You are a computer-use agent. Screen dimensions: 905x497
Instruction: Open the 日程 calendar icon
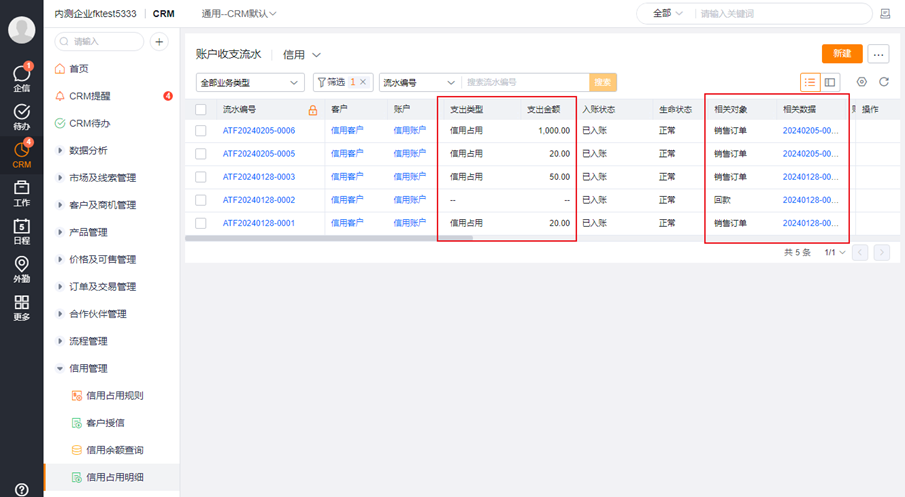pyautogui.click(x=21, y=231)
